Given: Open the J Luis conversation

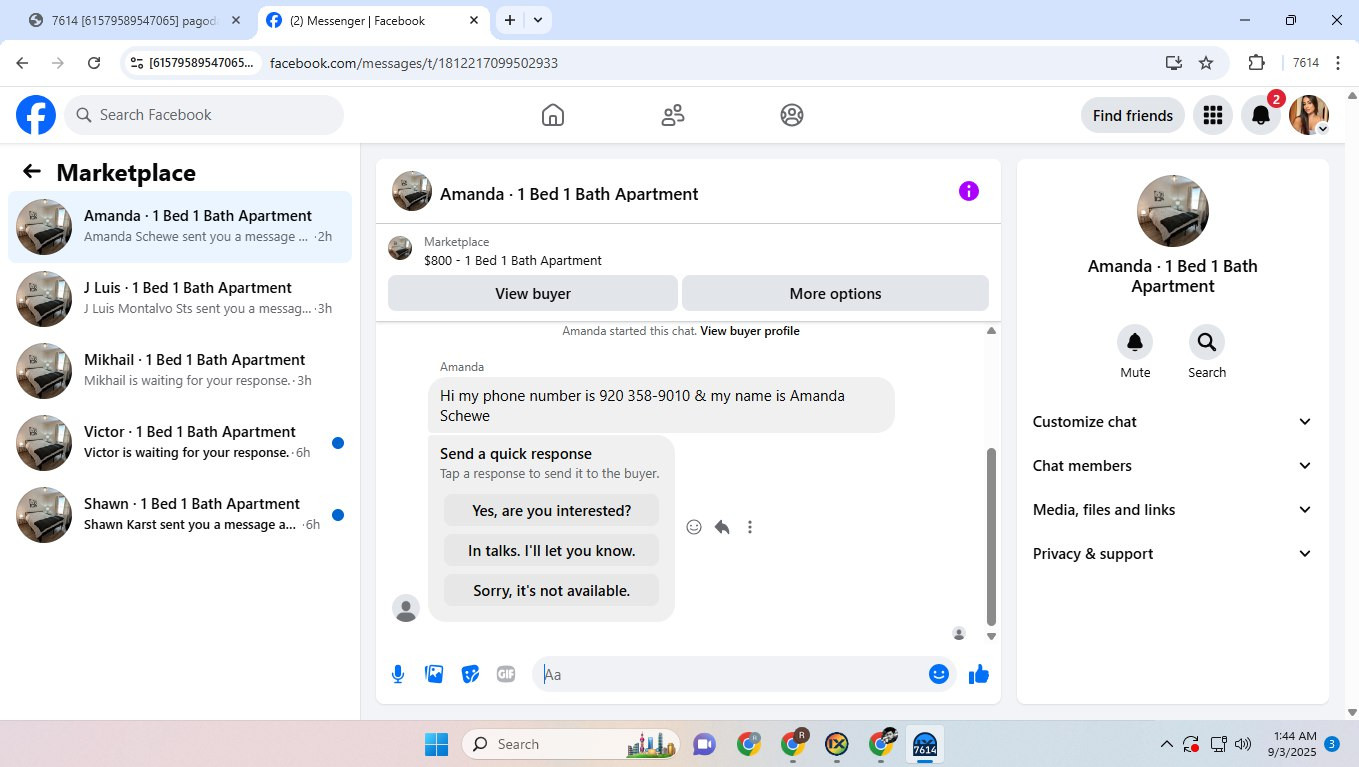Looking at the screenshot, I should pos(180,299).
